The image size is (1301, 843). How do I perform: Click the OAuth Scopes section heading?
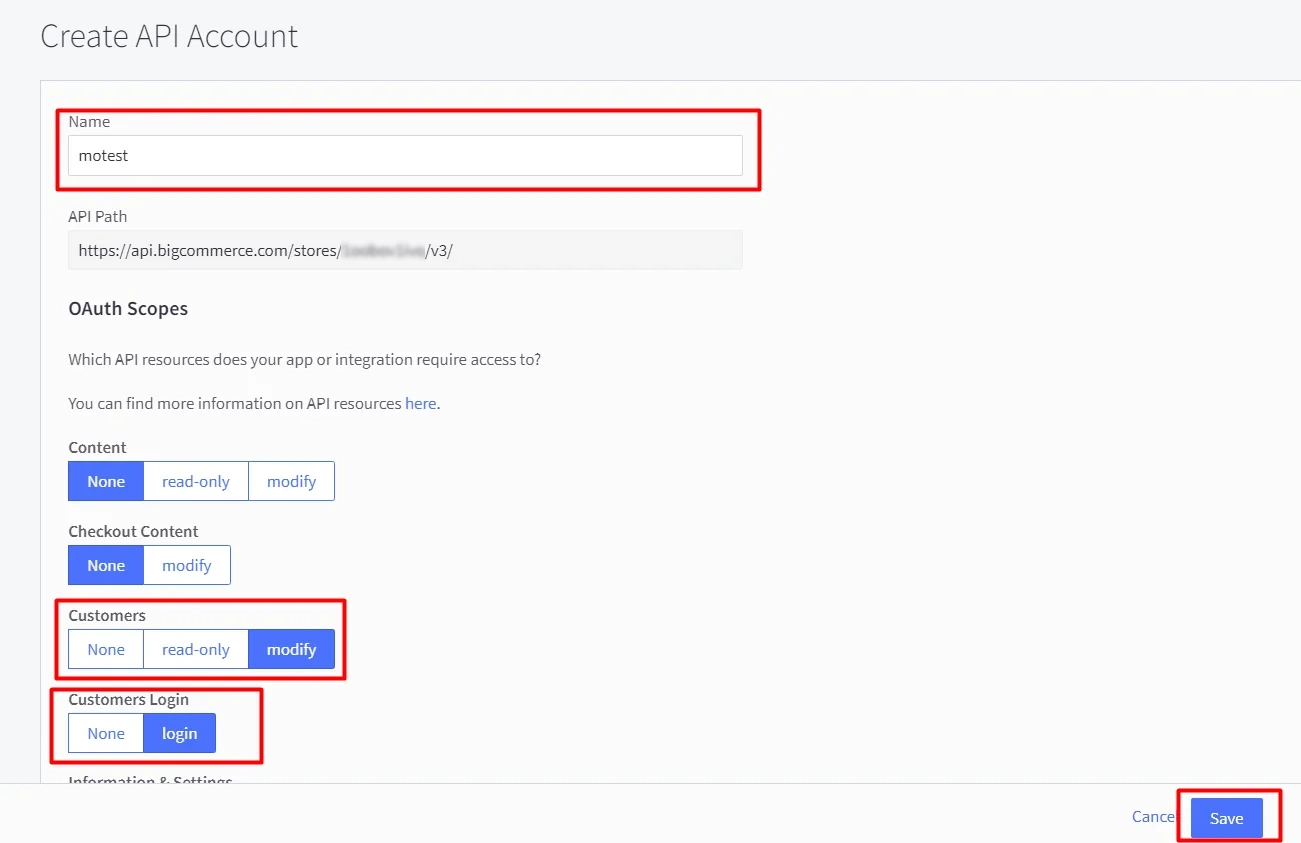point(128,308)
